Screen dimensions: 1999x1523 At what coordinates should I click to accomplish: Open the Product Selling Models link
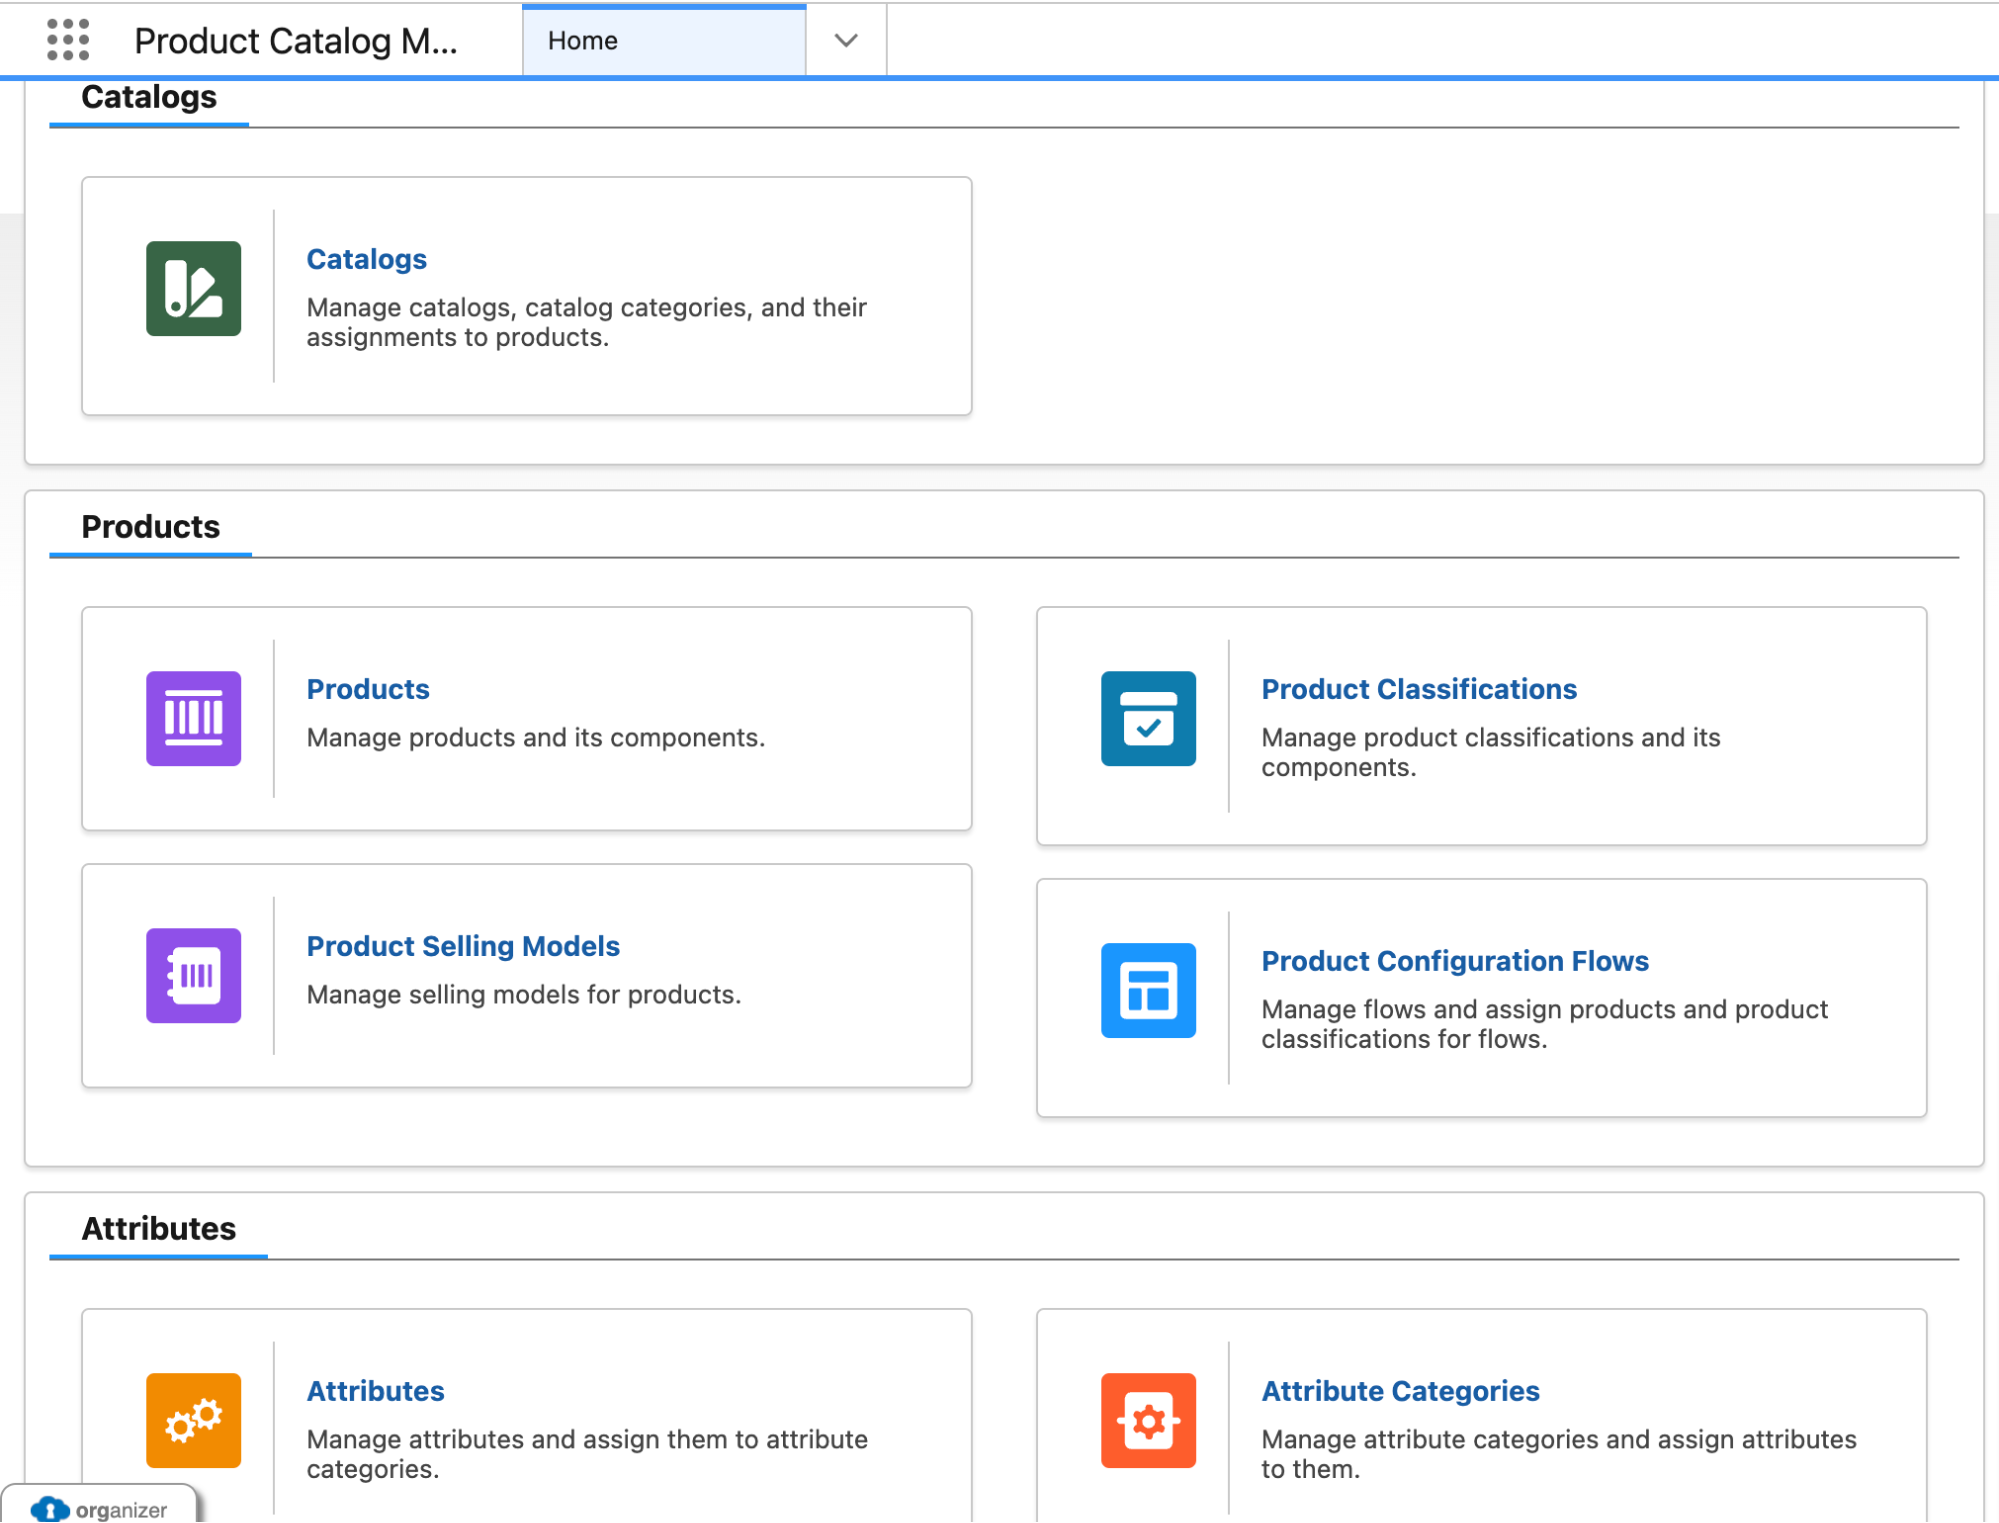click(463, 946)
